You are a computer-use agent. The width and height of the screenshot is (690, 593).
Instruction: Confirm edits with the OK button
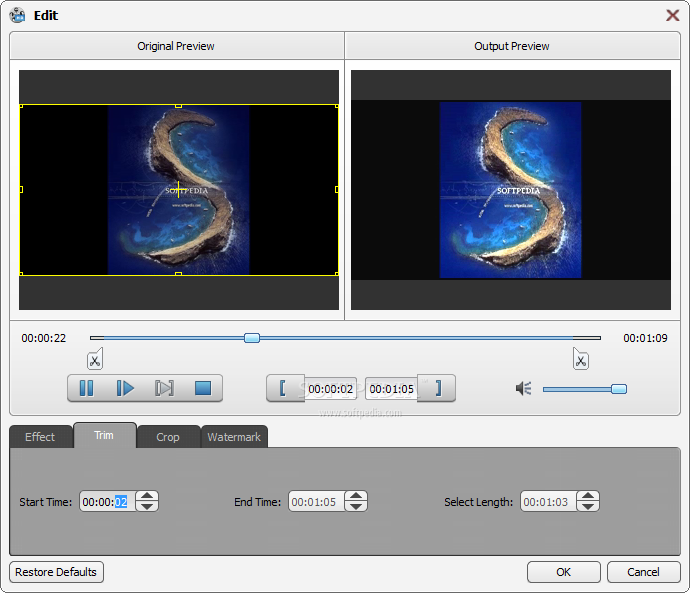pyautogui.click(x=564, y=572)
